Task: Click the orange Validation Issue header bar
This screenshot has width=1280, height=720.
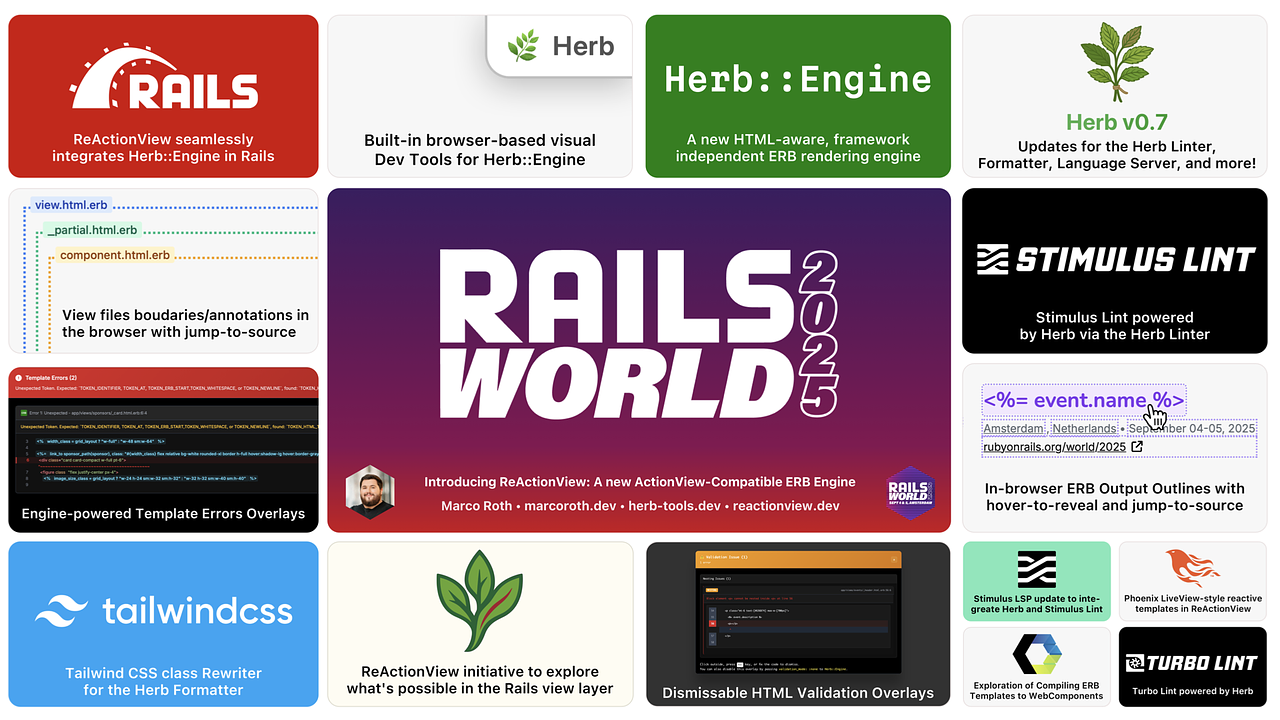Action: (x=797, y=558)
